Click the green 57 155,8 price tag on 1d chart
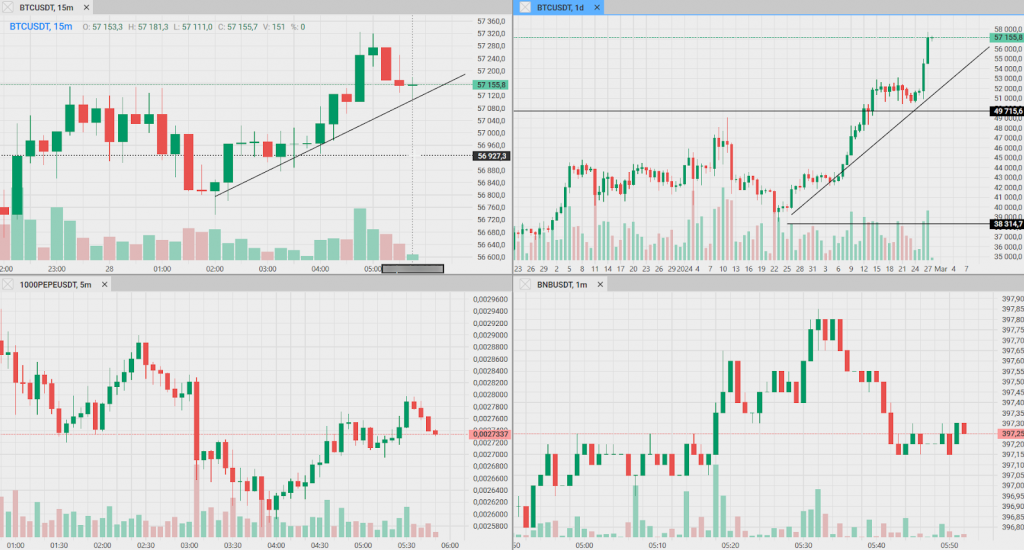Viewport: 1024px width, 550px height. tap(1007, 38)
